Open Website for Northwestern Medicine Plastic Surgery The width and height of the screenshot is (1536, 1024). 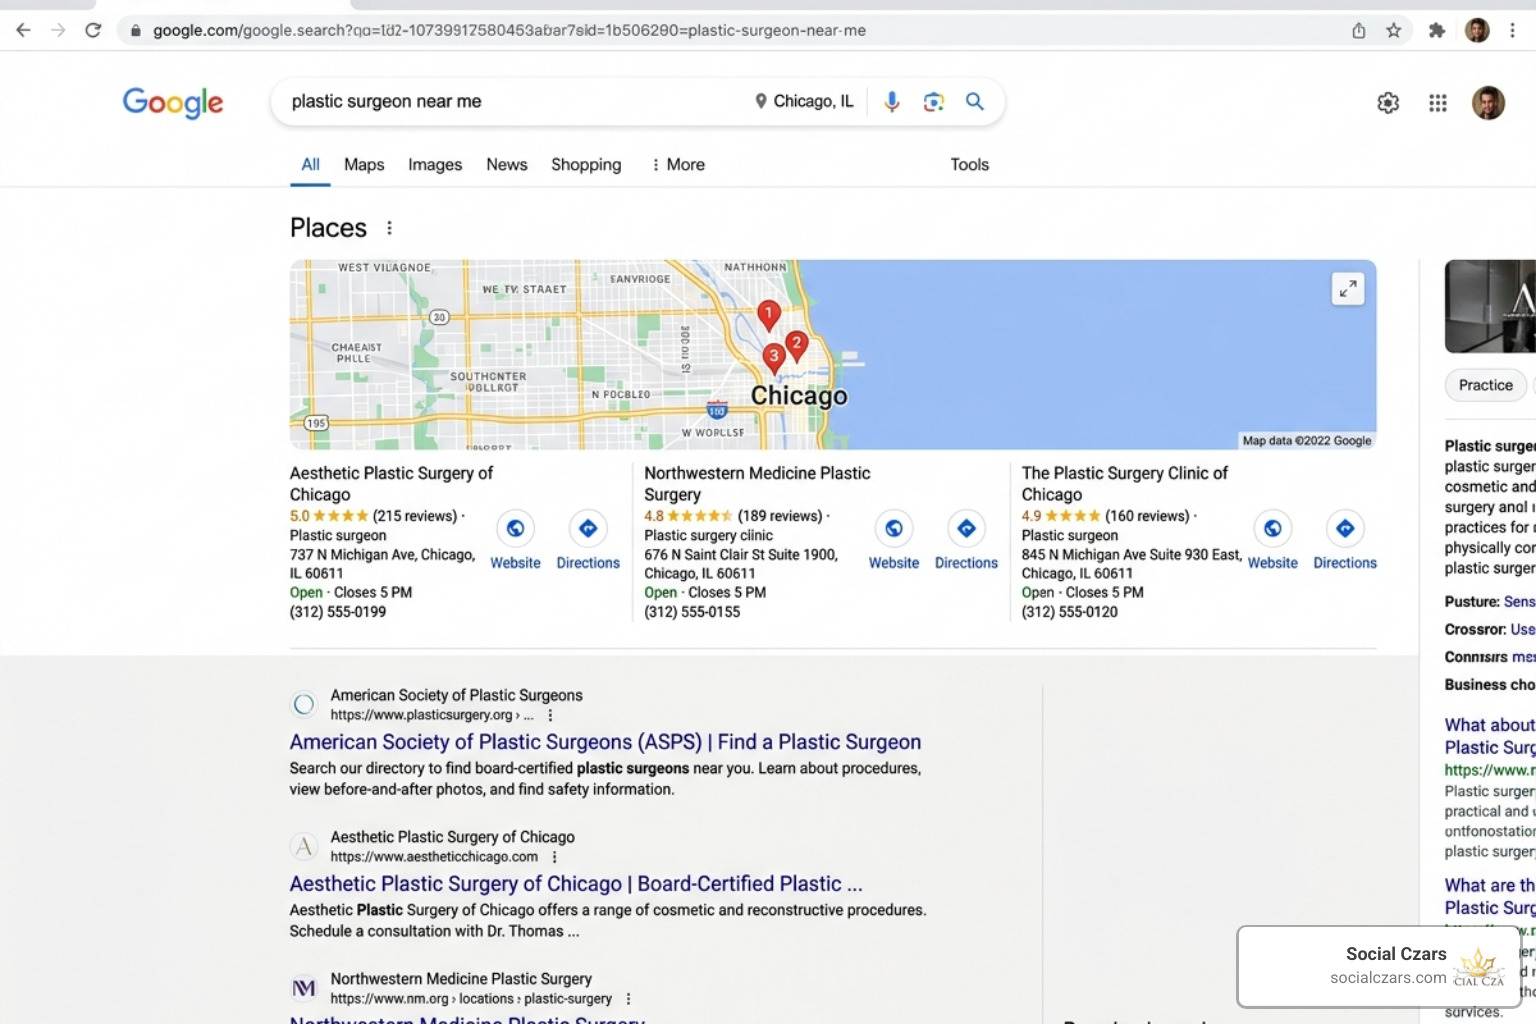click(x=894, y=541)
